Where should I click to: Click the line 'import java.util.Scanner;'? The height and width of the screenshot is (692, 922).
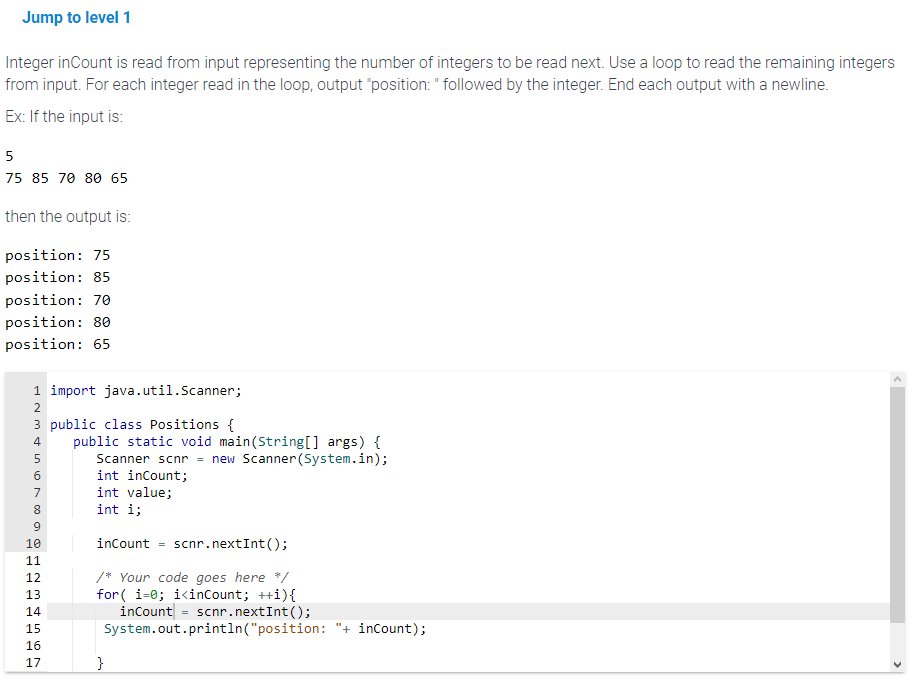coord(146,390)
